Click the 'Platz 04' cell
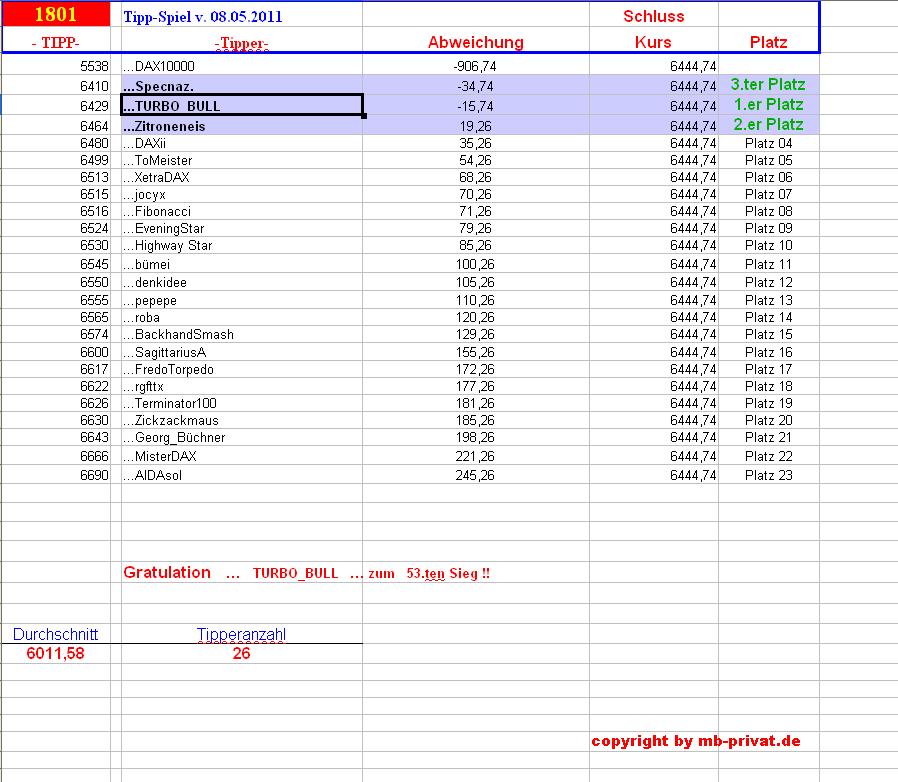Viewport: 898px width, 782px height. click(x=769, y=143)
